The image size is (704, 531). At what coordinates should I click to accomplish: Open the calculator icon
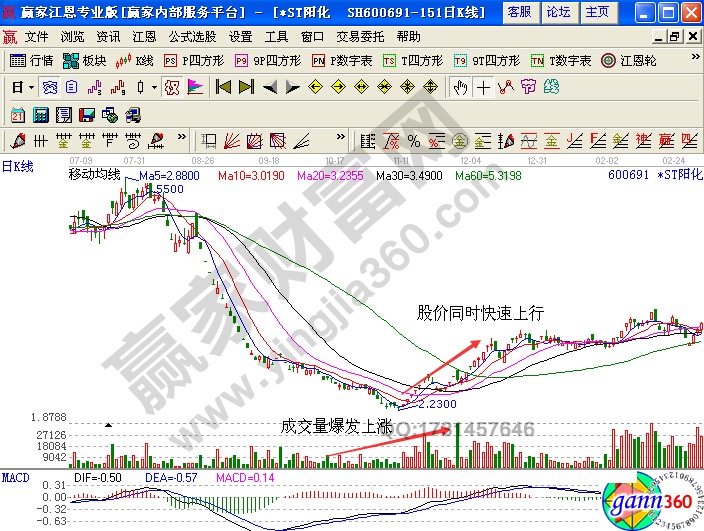click(40, 115)
